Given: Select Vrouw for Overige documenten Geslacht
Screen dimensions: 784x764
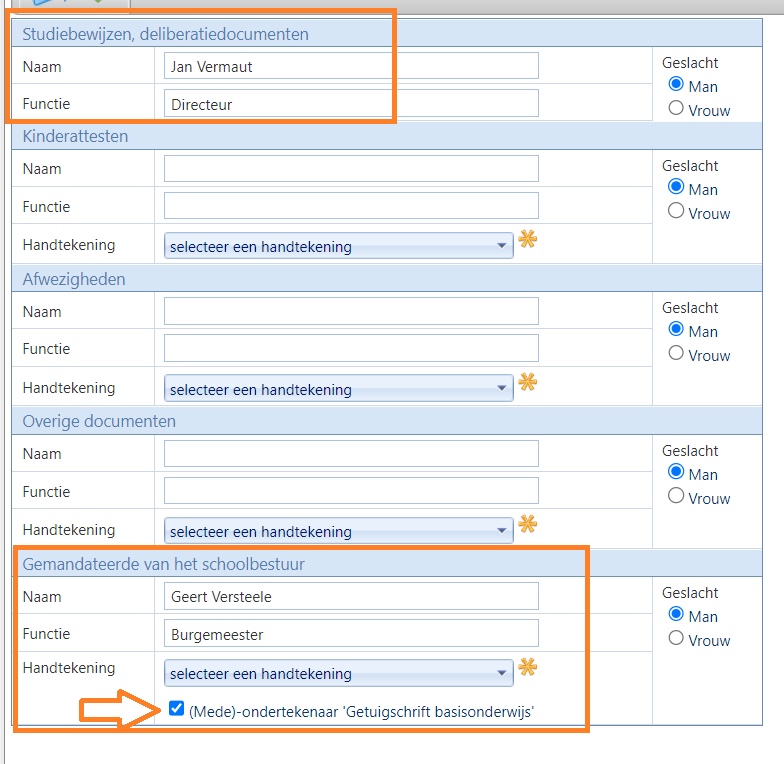Looking at the screenshot, I should click(676, 496).
